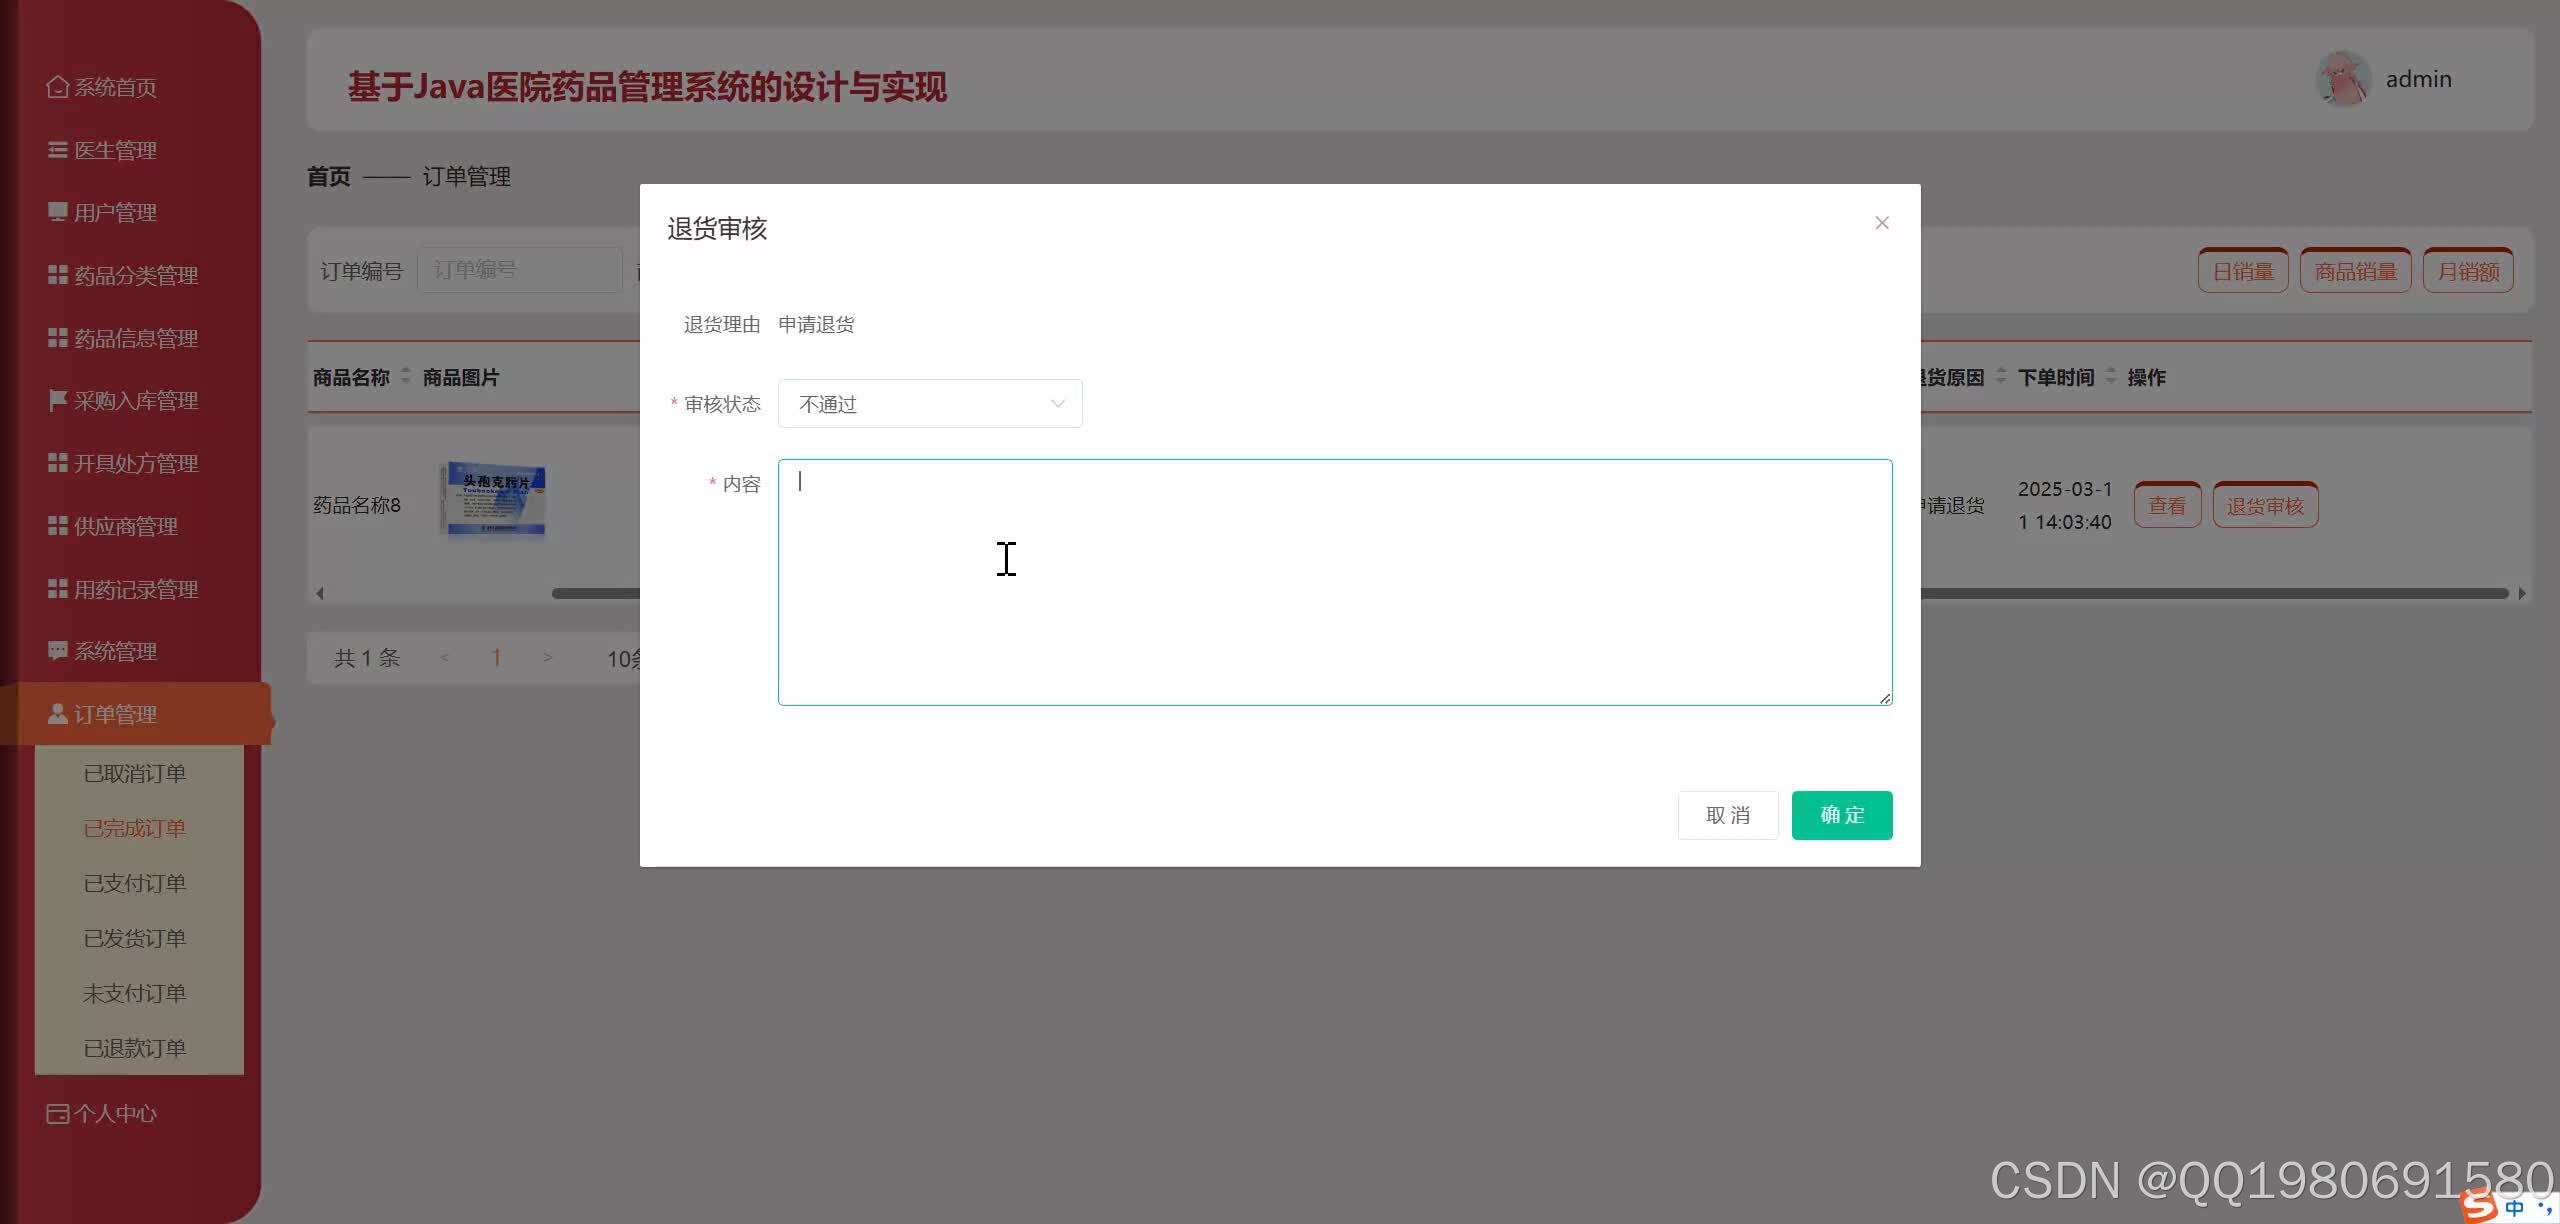Open the 审核状态 dropdown showing 不通过
Screen dimensions: 2560x1224
click(x=930, y=403)
